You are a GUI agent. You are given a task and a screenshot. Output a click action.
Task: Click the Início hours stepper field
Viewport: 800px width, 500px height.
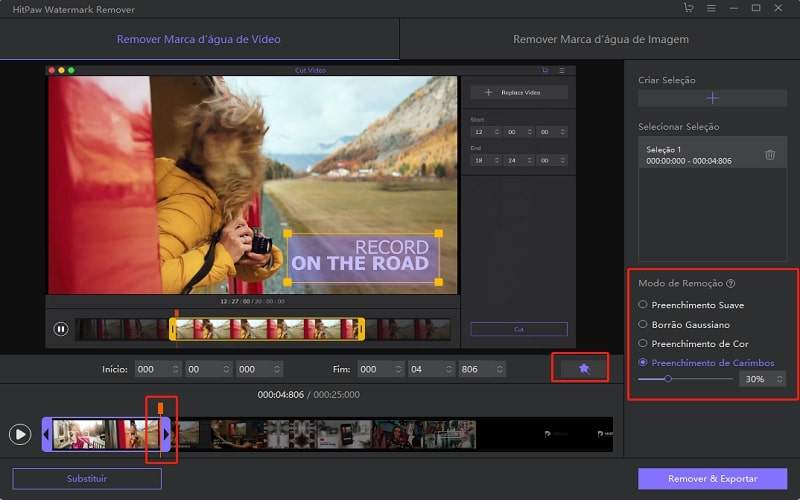(x=158, y=369)
